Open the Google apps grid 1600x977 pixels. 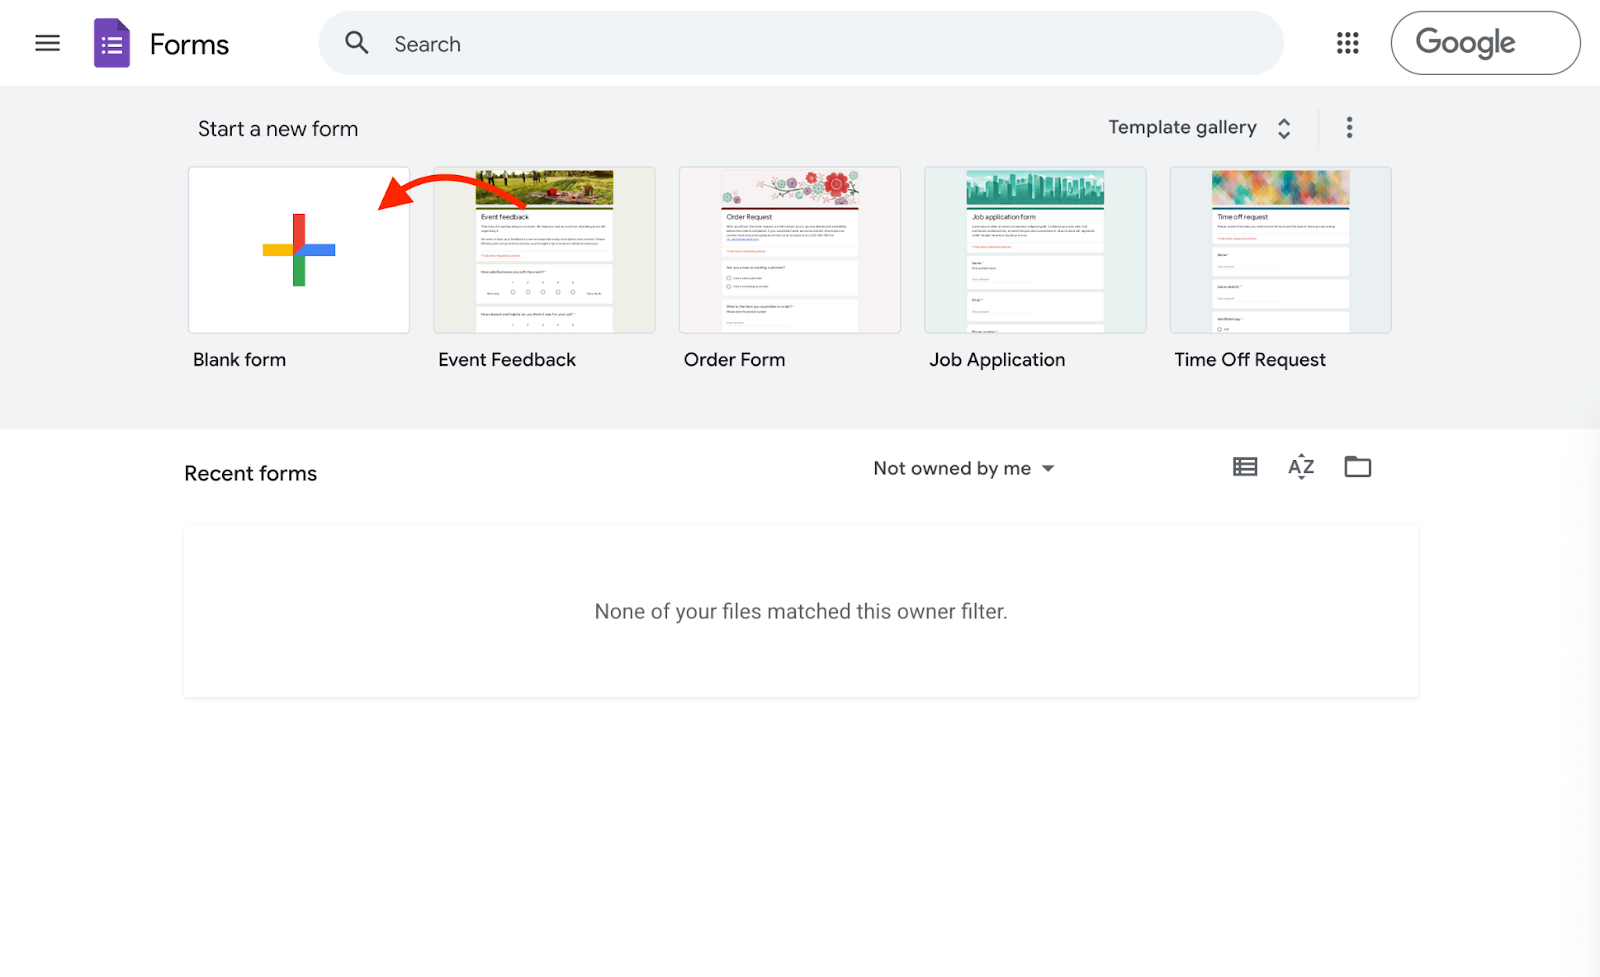tap(1347, 43)
